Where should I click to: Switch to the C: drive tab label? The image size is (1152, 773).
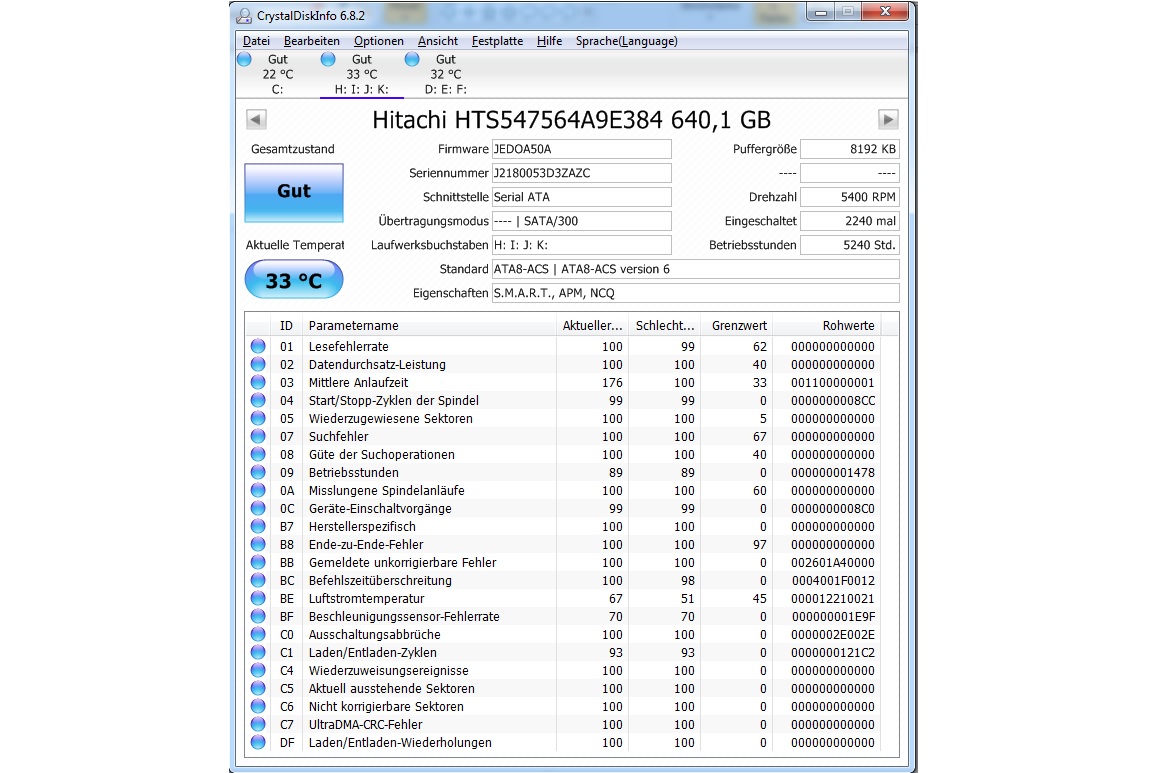278,90
